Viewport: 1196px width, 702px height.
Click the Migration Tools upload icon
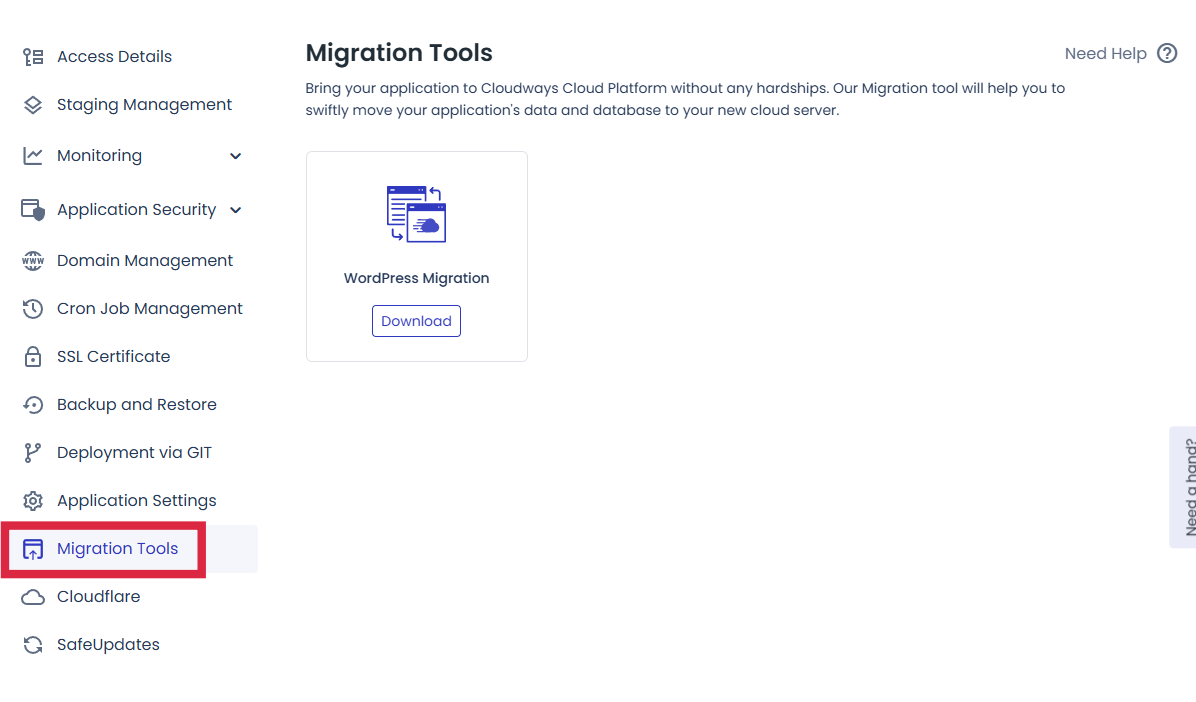click(33, 549)
